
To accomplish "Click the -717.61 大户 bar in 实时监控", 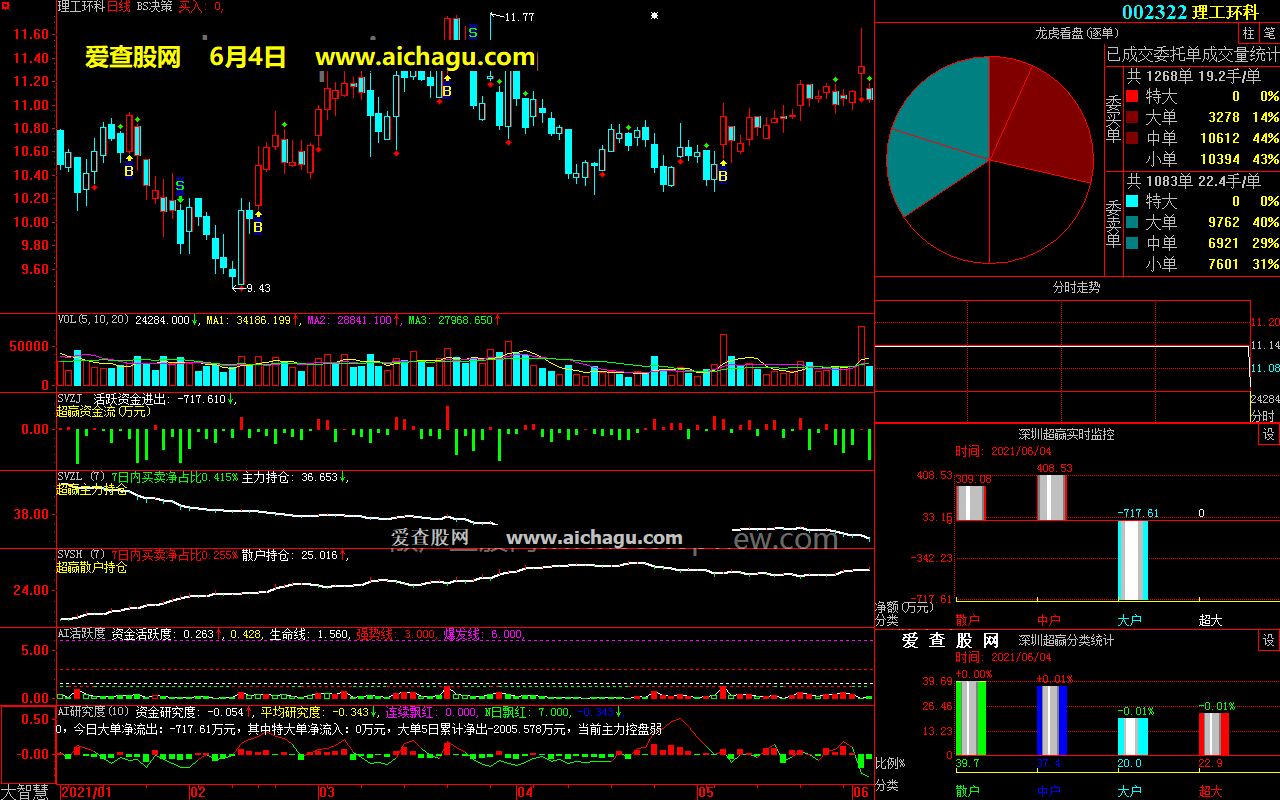I will point(1133,560).
